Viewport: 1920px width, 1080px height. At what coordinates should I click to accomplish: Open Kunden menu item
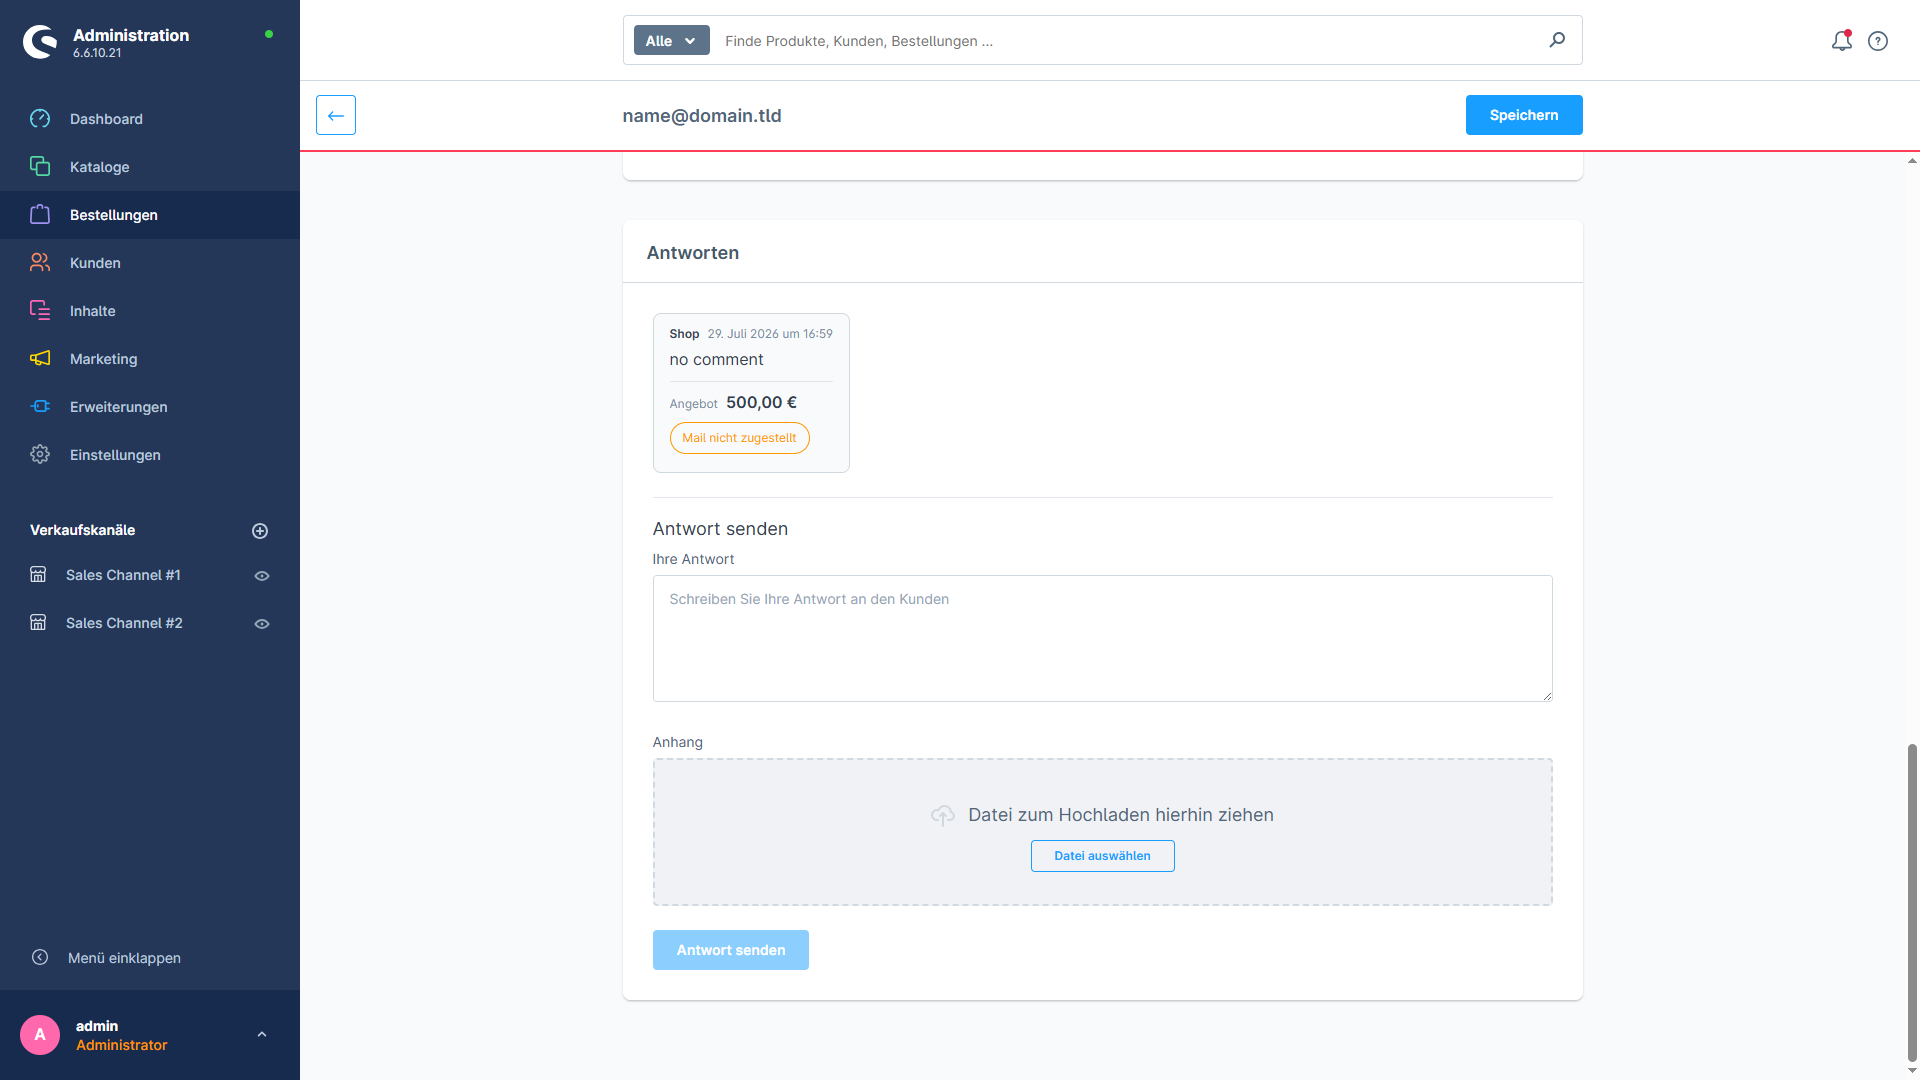(150, 263)
